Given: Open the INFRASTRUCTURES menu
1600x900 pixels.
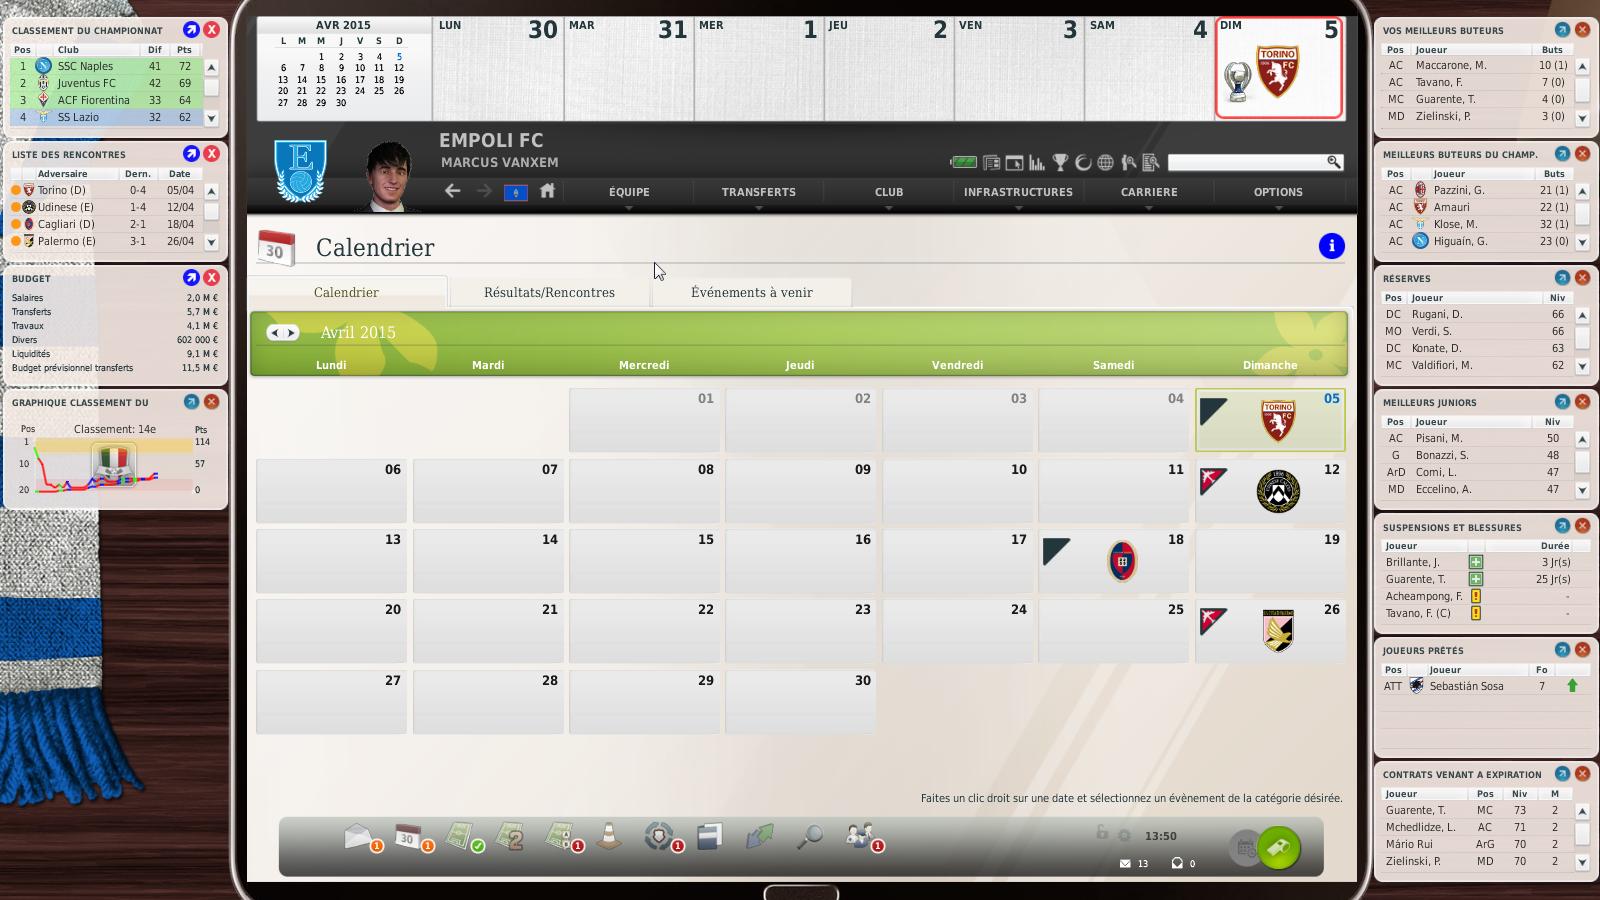Looking at the screenshot, I should coord(1018,192).
